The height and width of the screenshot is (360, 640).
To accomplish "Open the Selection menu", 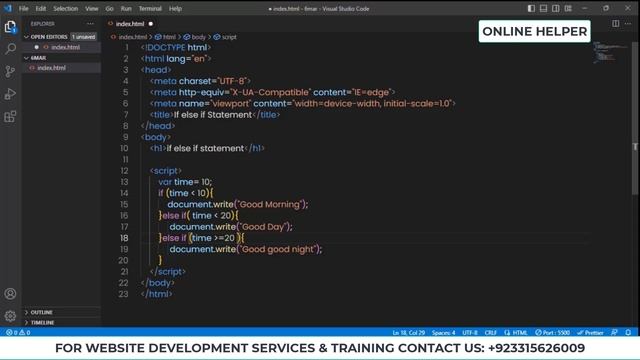I will pos(65,9).
